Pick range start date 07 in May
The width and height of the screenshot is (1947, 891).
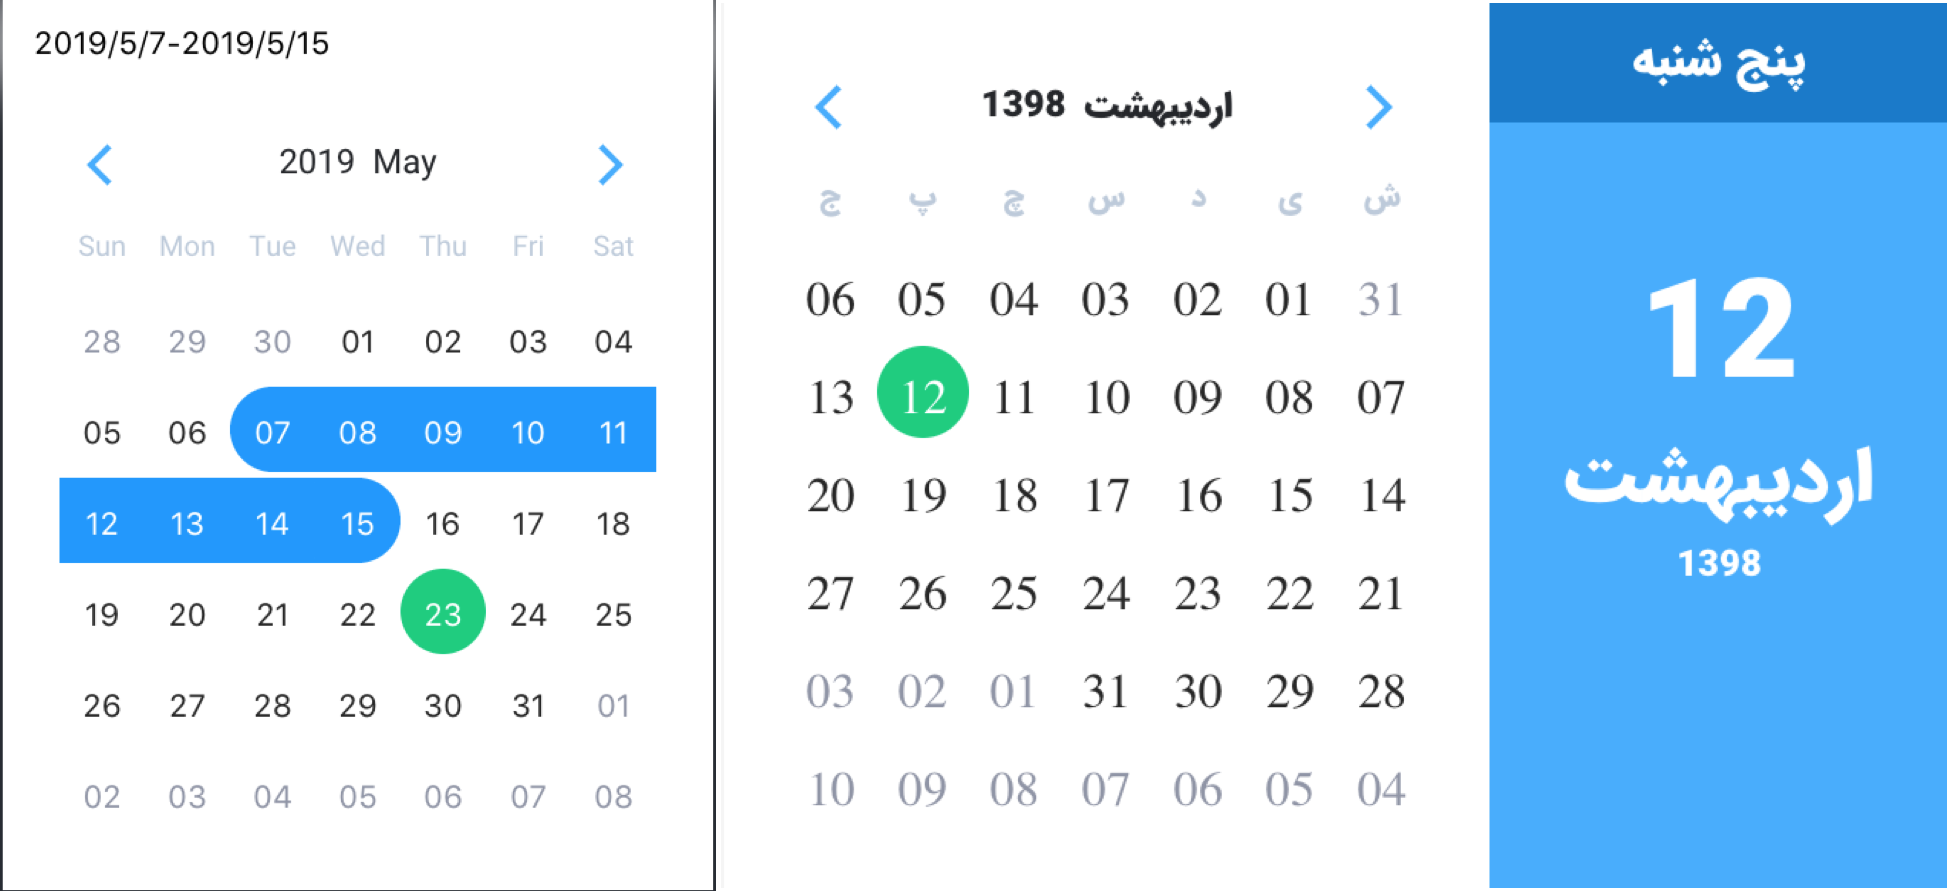tap(272, 432)
